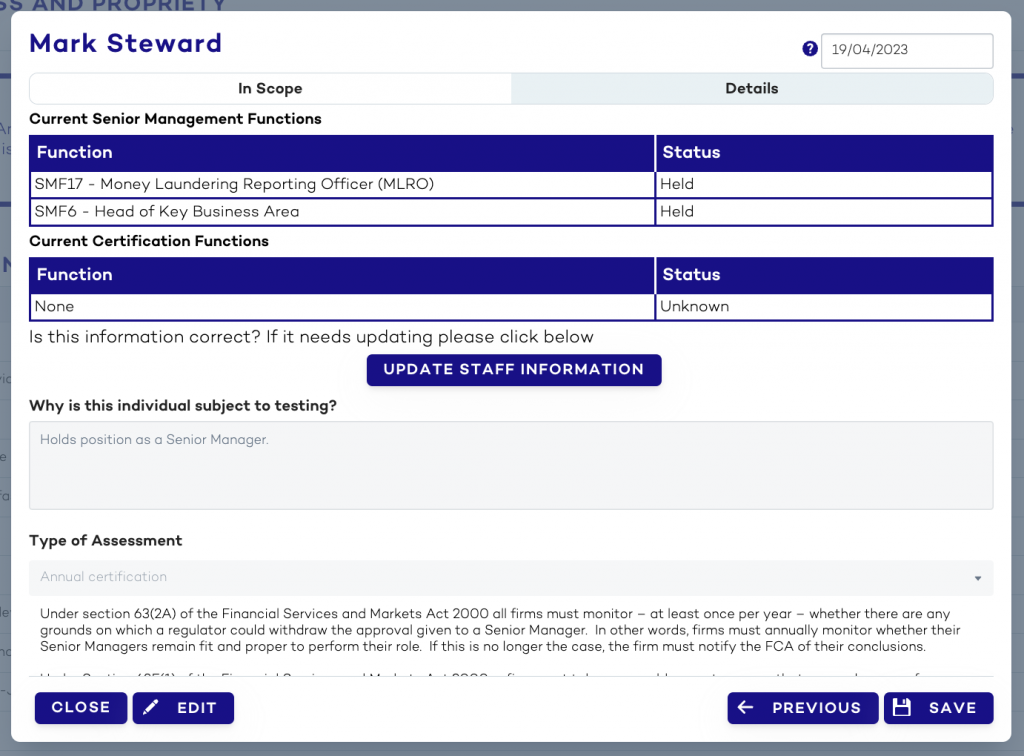The width and height of the screenshot is (1024, 756).
Task: Click the Type of Assessment label
Action: coord(105,541)
